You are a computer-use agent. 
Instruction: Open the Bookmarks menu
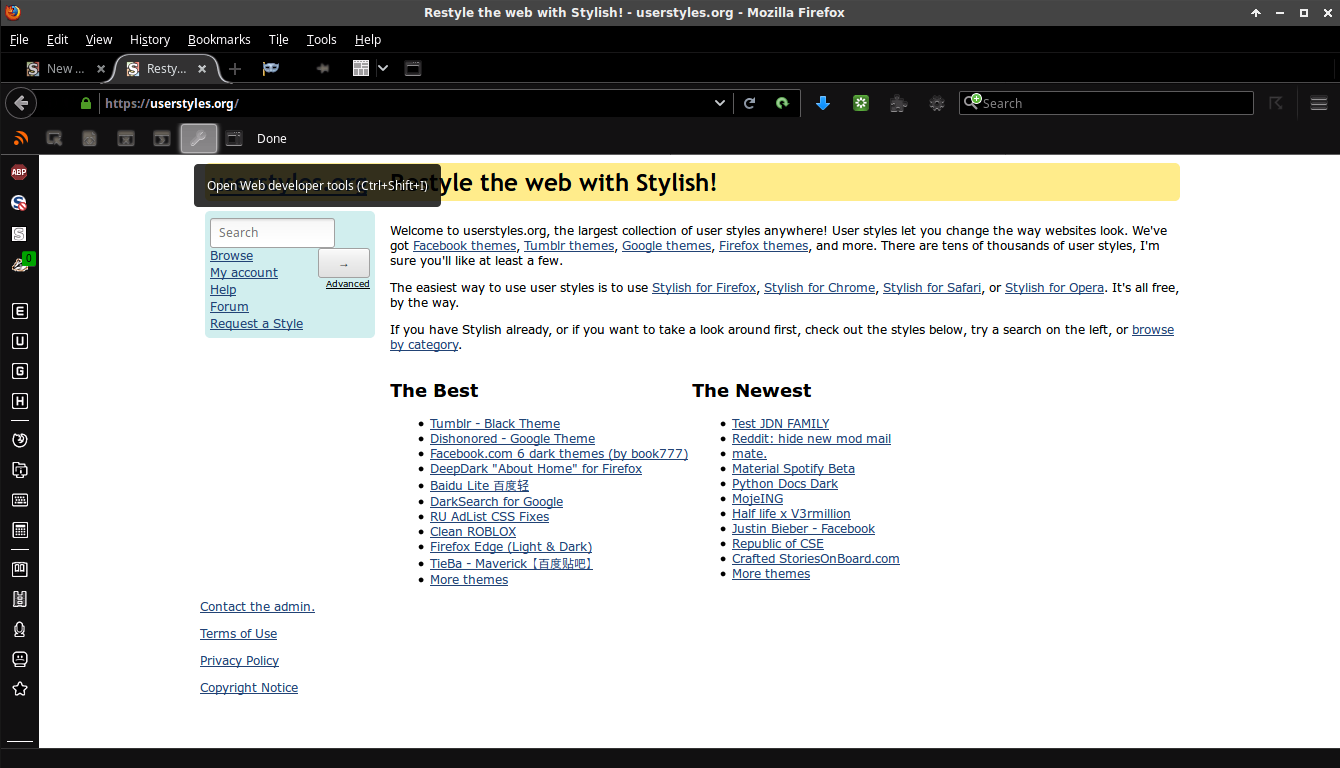coord(219,40)
